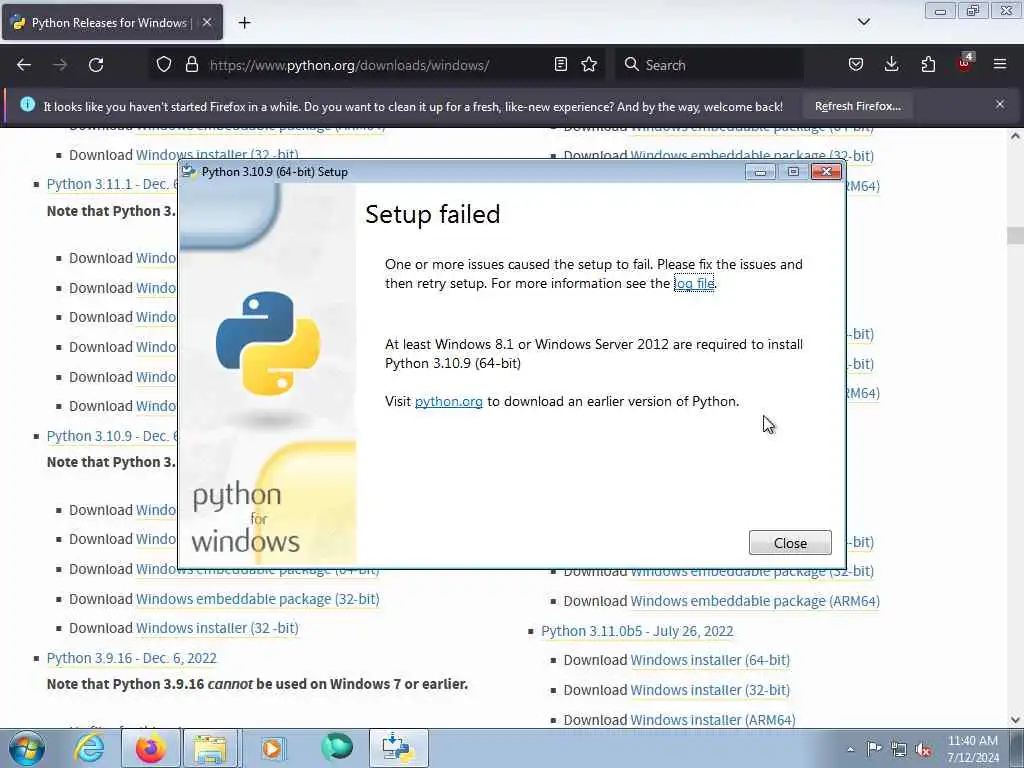Expand the list all tabs chevron
The image size is (1024, 768).
pyautogui.click(x=863, y=22)
